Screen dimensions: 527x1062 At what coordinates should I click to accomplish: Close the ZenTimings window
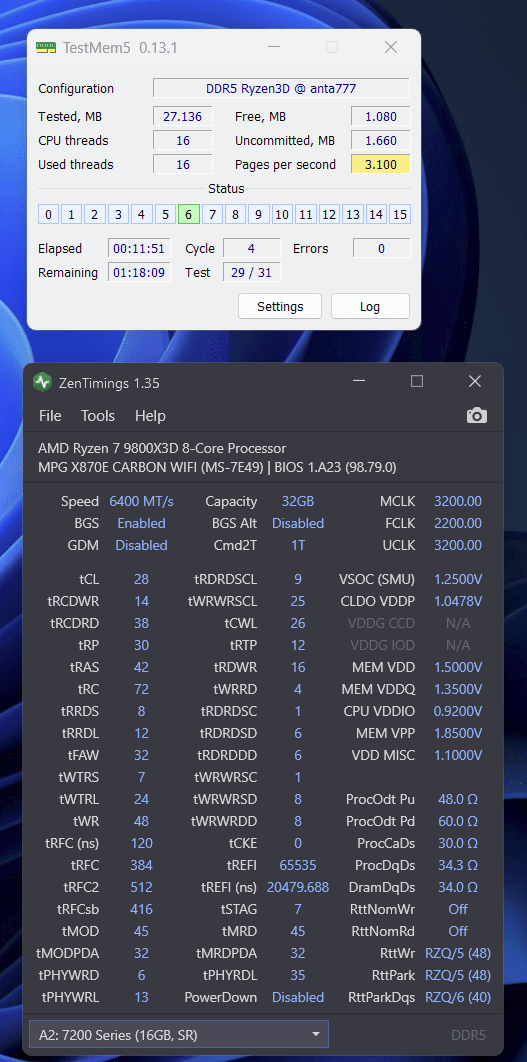coord(475,381)
